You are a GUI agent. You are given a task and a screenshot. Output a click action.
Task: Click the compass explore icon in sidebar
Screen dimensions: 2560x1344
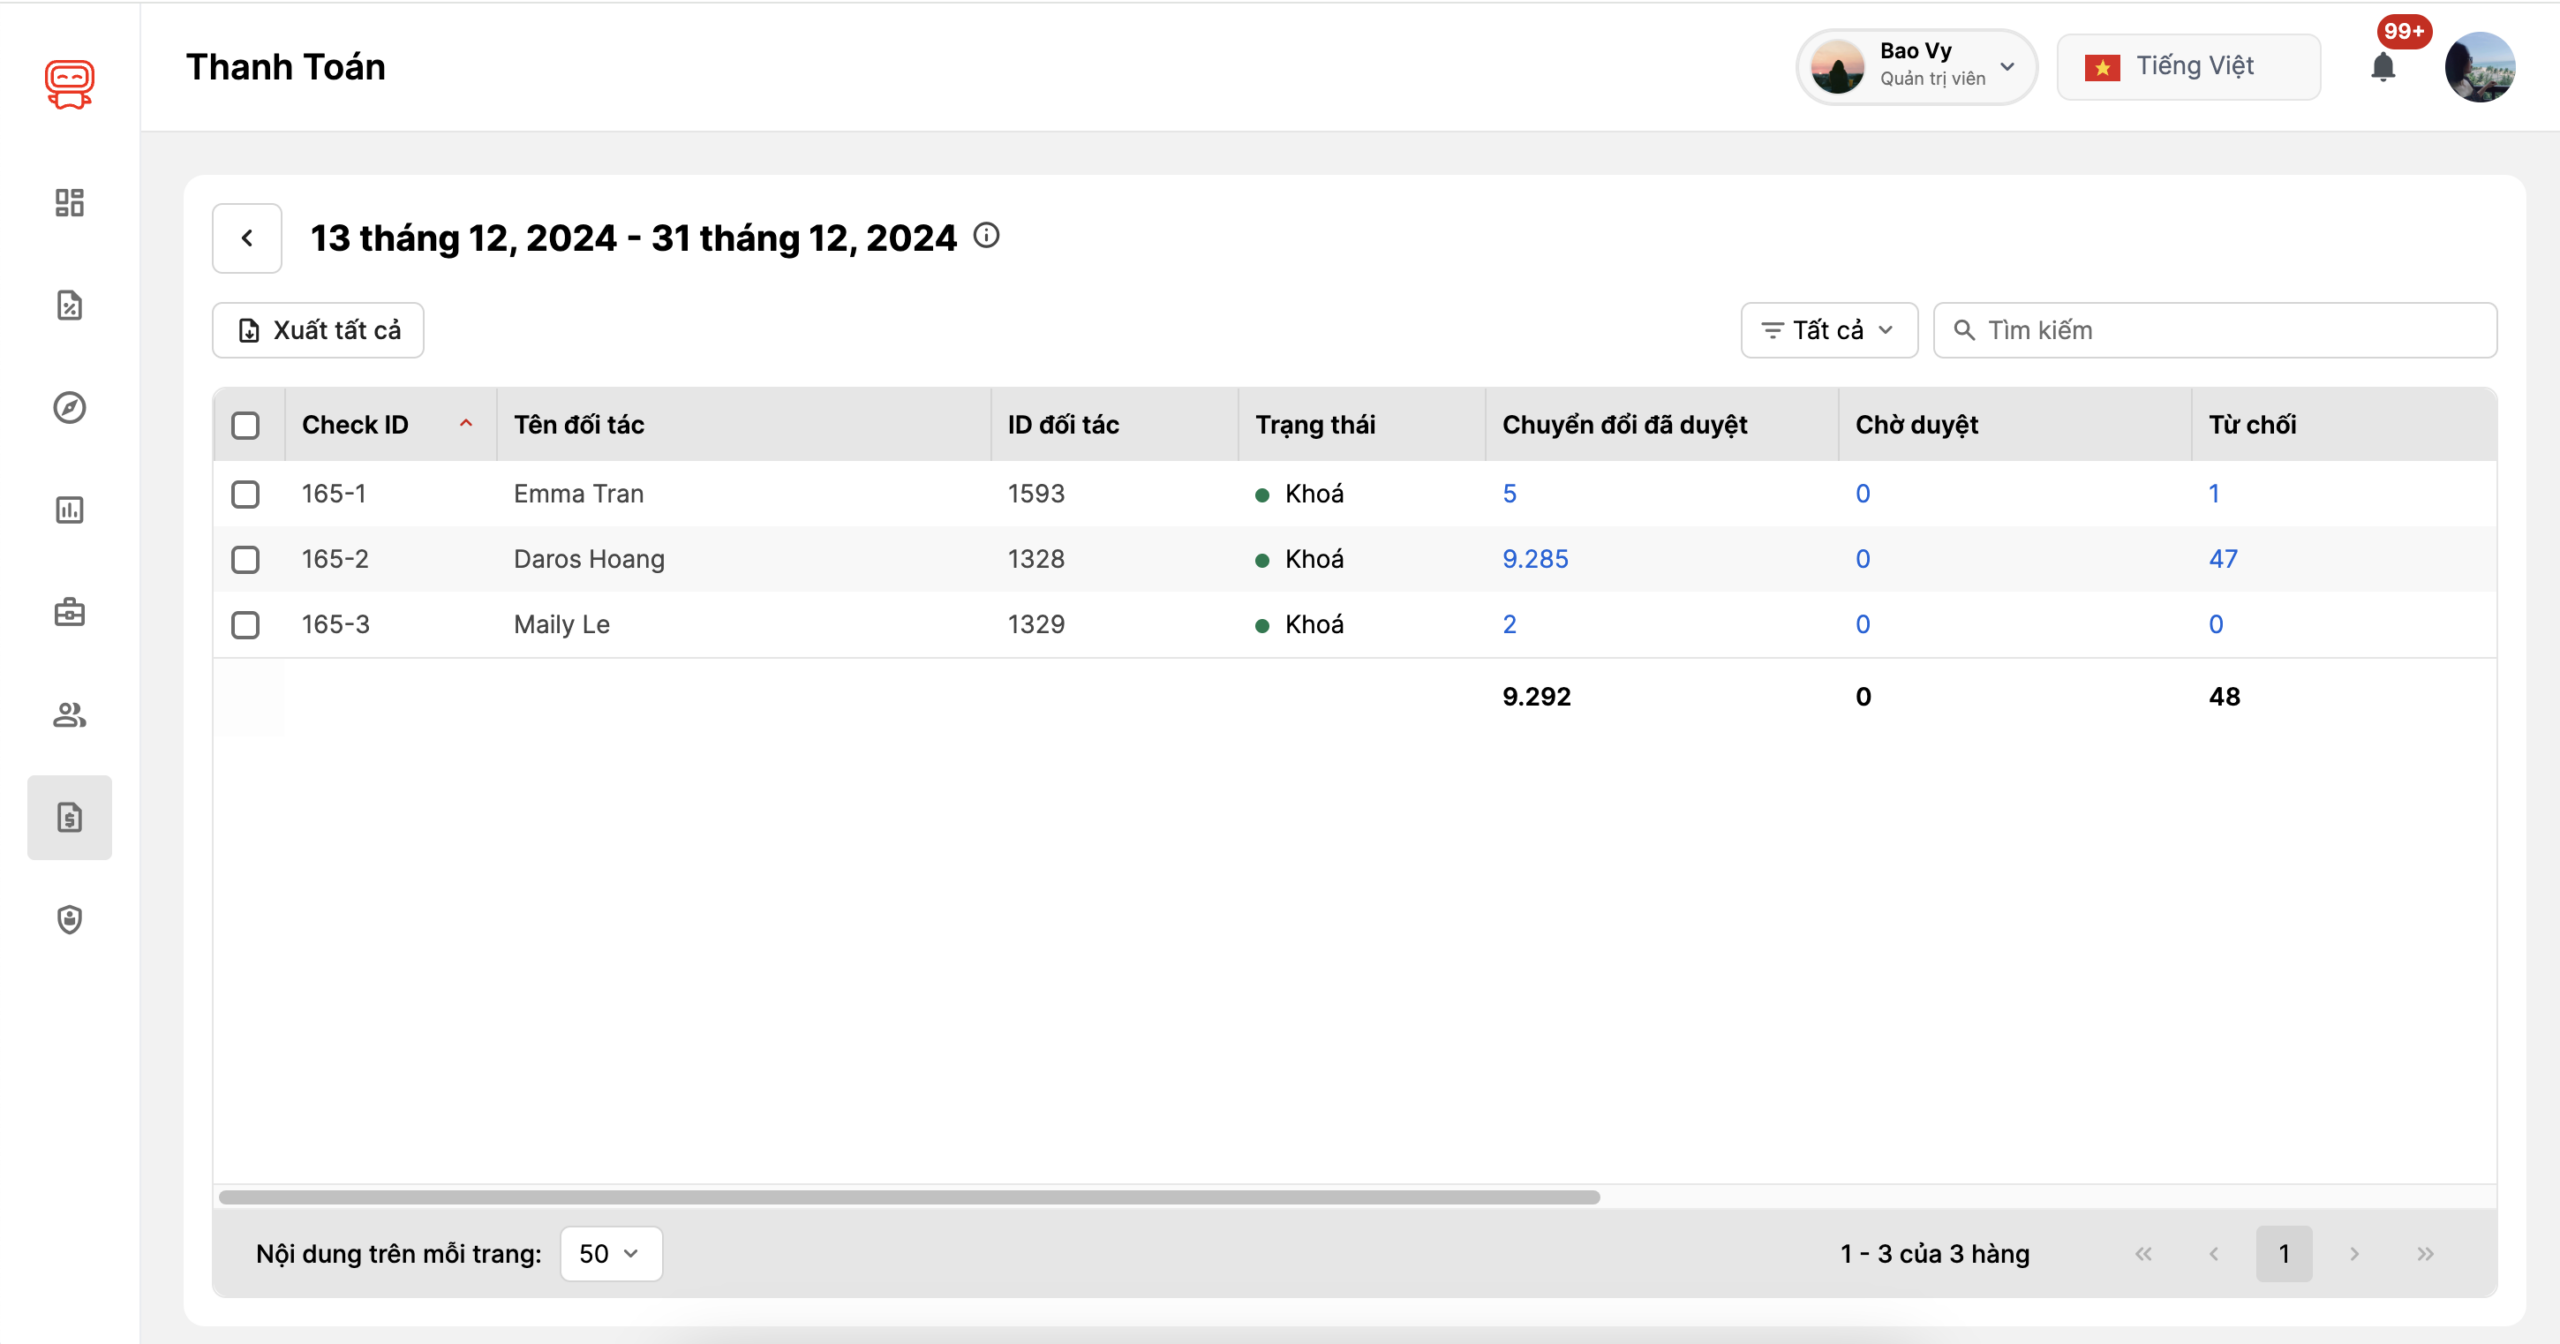[x=69, y=407]
